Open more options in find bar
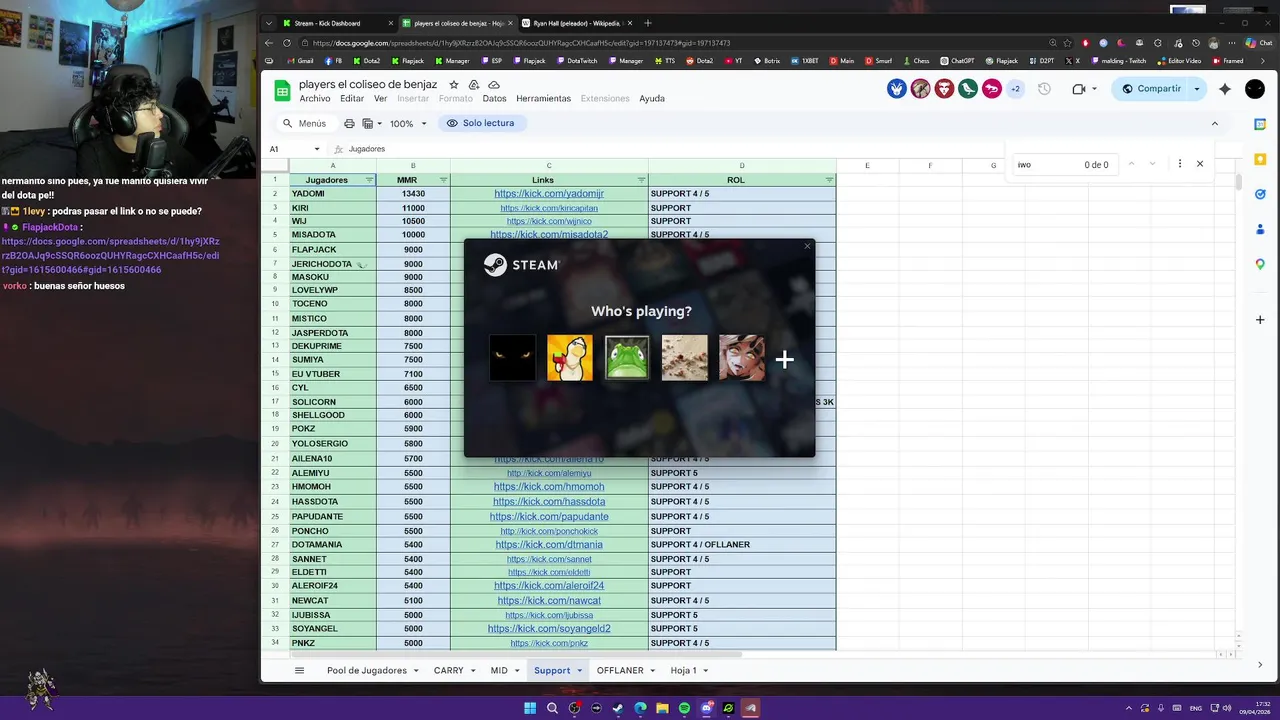The image size is (1280, 720). [x=1180, y=164]
